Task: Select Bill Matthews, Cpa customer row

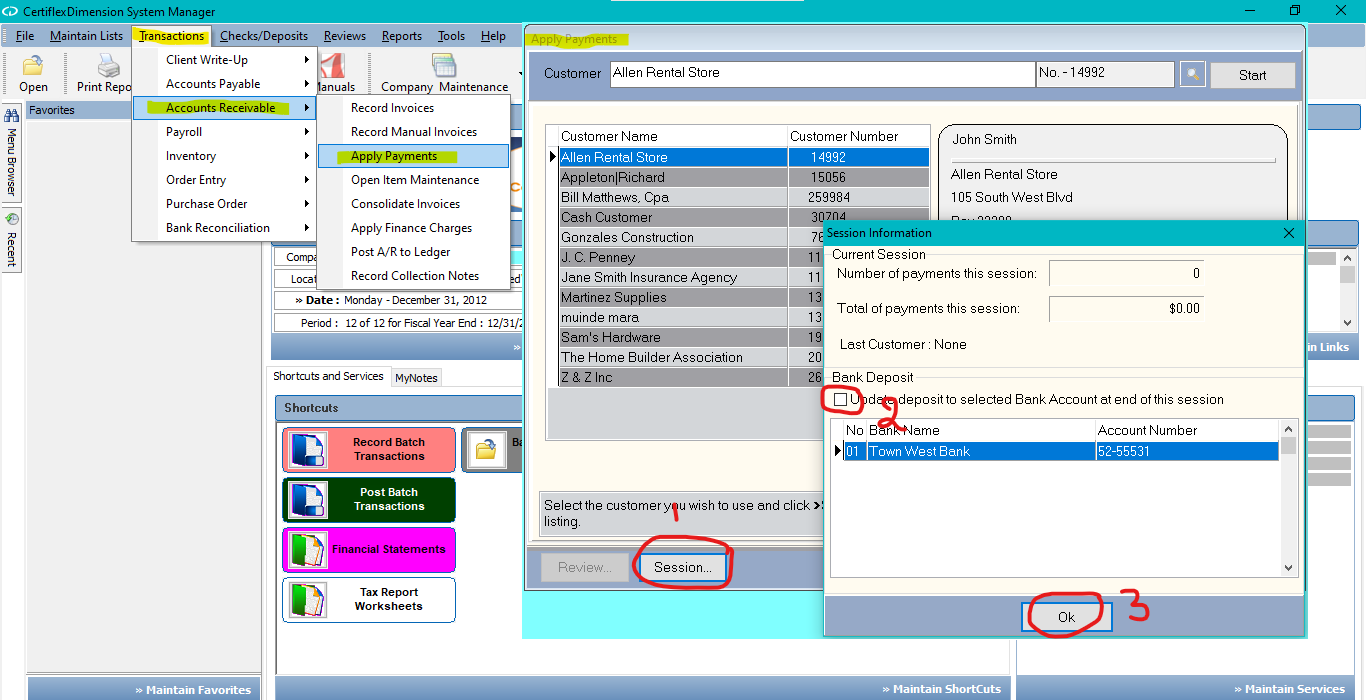Action: 743,197
